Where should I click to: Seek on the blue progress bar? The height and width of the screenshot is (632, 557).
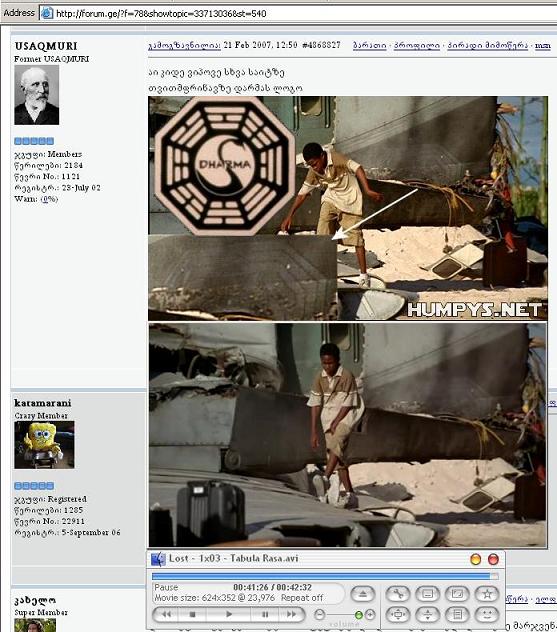pos(325,576)
